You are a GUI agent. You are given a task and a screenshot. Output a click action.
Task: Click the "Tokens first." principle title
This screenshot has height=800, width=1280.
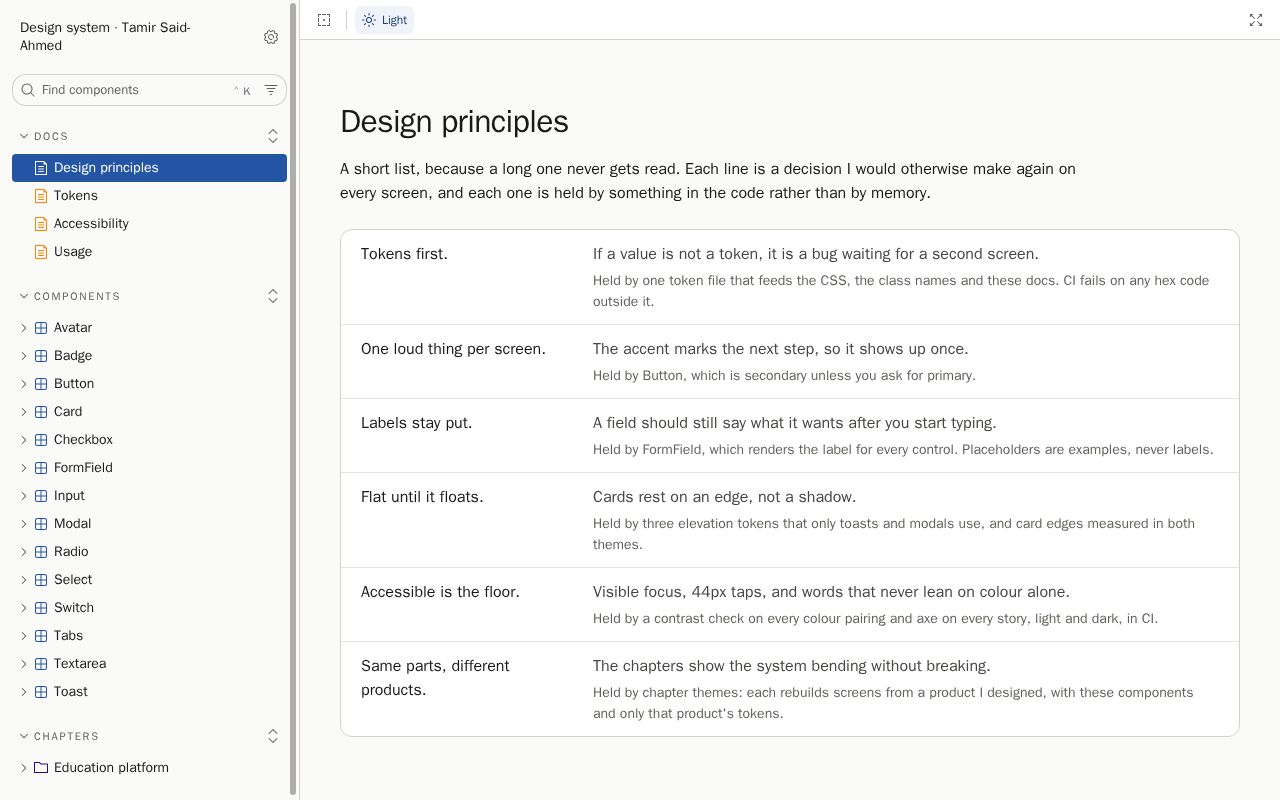(x=404, y=254)
